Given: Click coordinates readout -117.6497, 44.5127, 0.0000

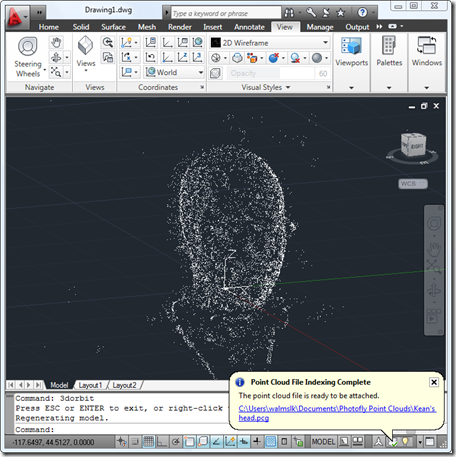Looking at the screenshot, I should coord(53,442).
